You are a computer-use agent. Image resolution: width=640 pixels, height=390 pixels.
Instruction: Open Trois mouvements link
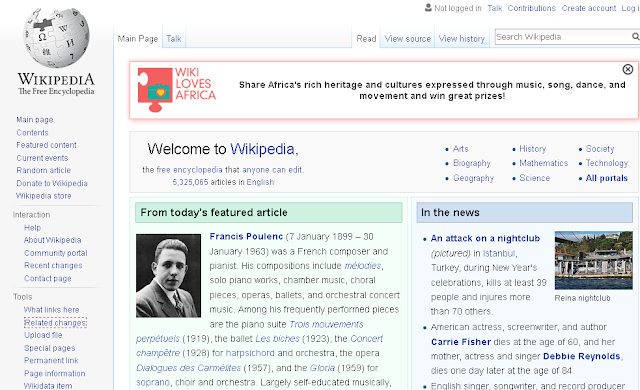(x=326, y=324)
